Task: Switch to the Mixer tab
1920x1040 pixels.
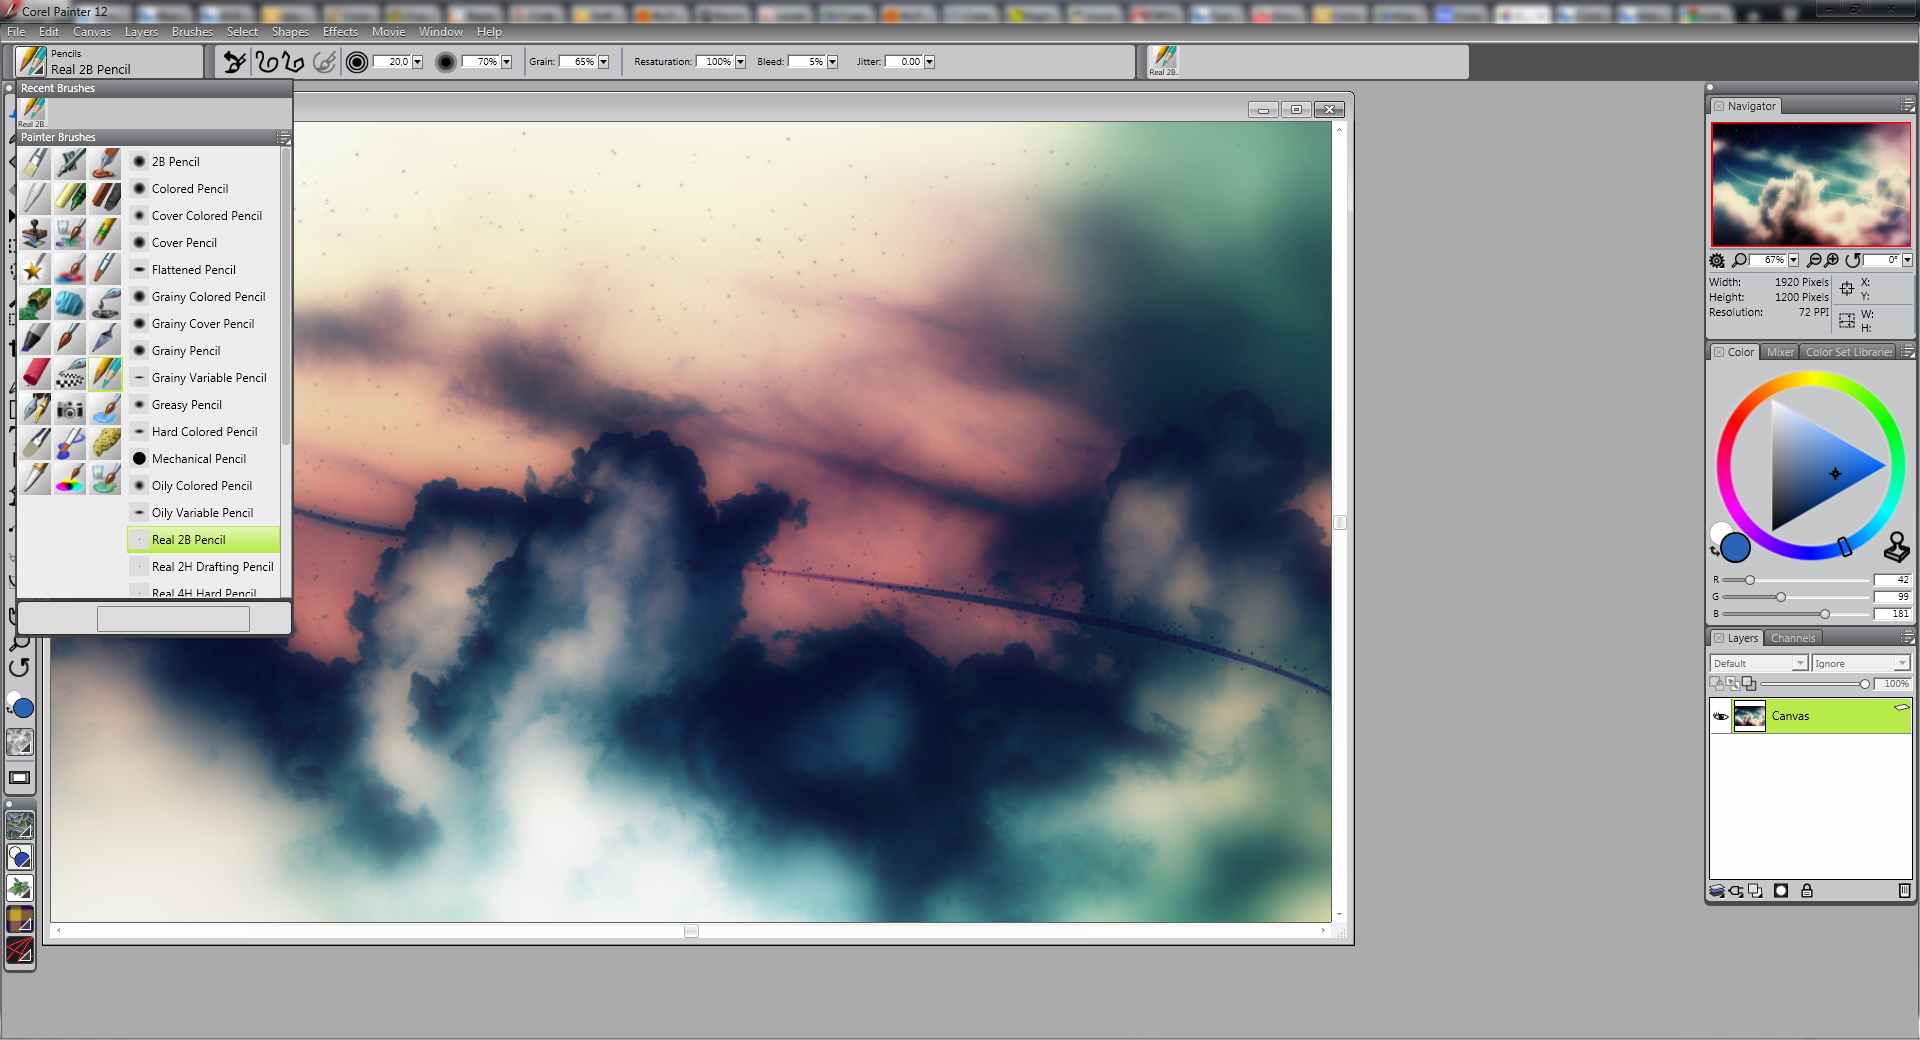Action: (x=1780, y=352)
